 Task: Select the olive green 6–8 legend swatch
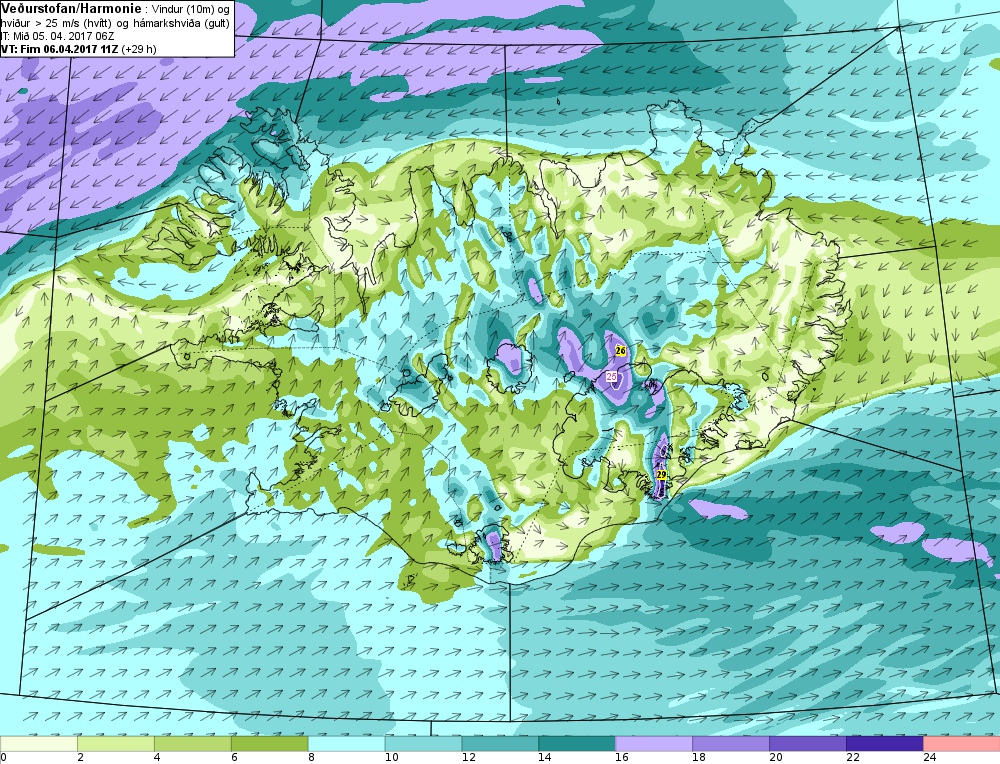tap(270, 744)
